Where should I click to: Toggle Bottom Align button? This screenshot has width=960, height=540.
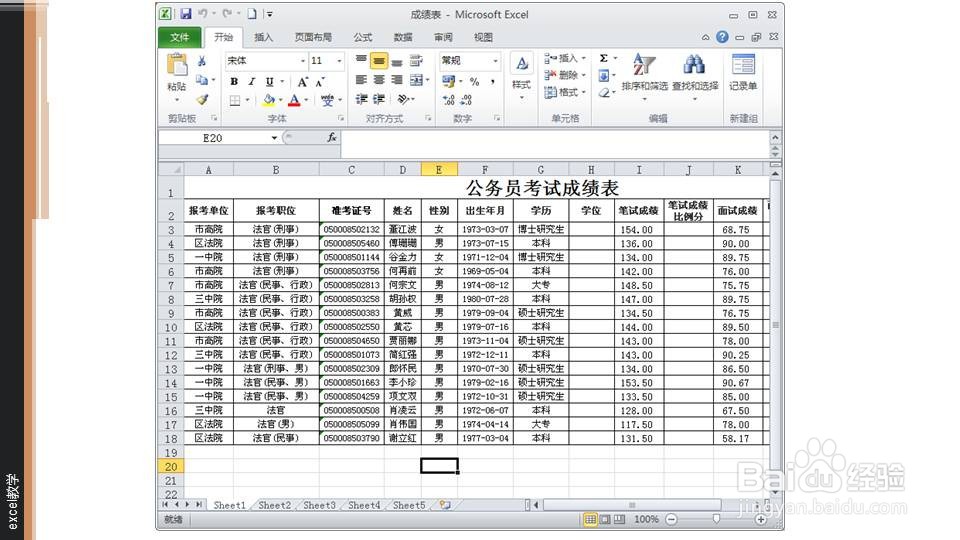(x=397, y=61)
